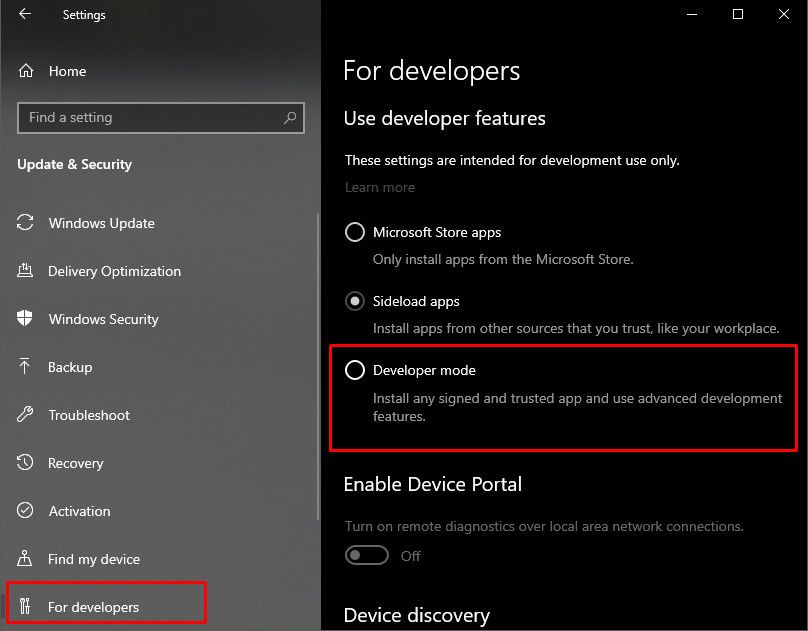Open the Learn more link
The width and height of the screenshot is (808, 631).
coord(379,187)
